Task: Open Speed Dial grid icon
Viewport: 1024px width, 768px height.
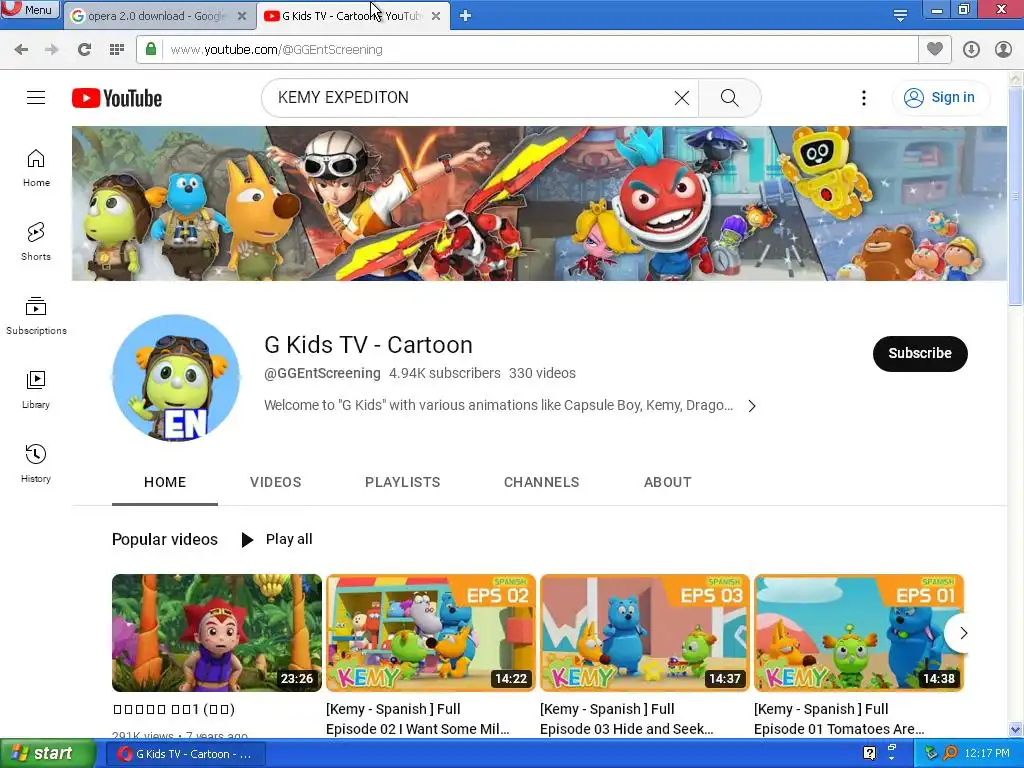Action: pos(117,50)
